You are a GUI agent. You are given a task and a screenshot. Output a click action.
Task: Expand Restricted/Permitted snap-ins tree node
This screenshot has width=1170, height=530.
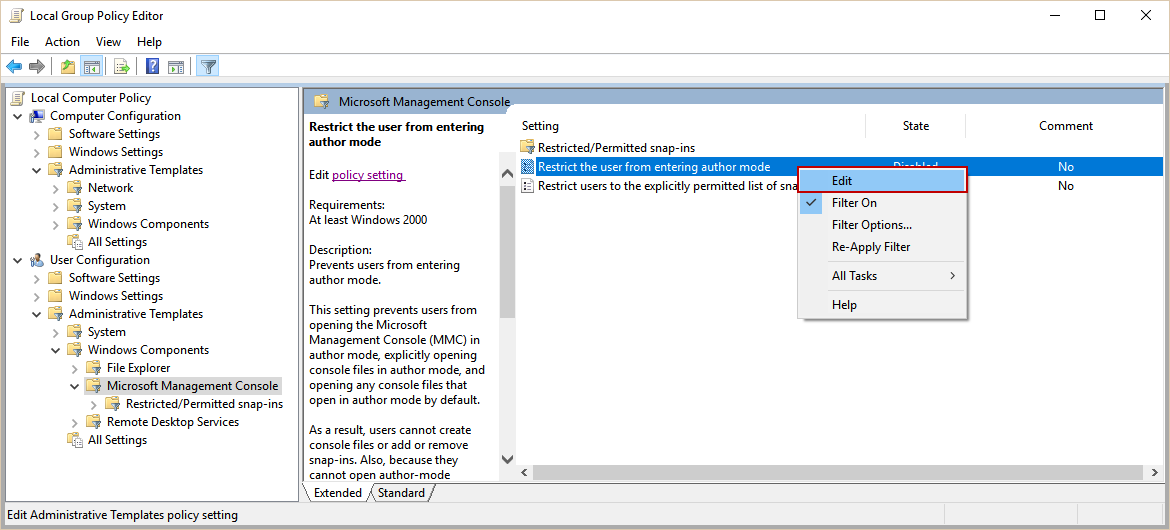[93, 404]
